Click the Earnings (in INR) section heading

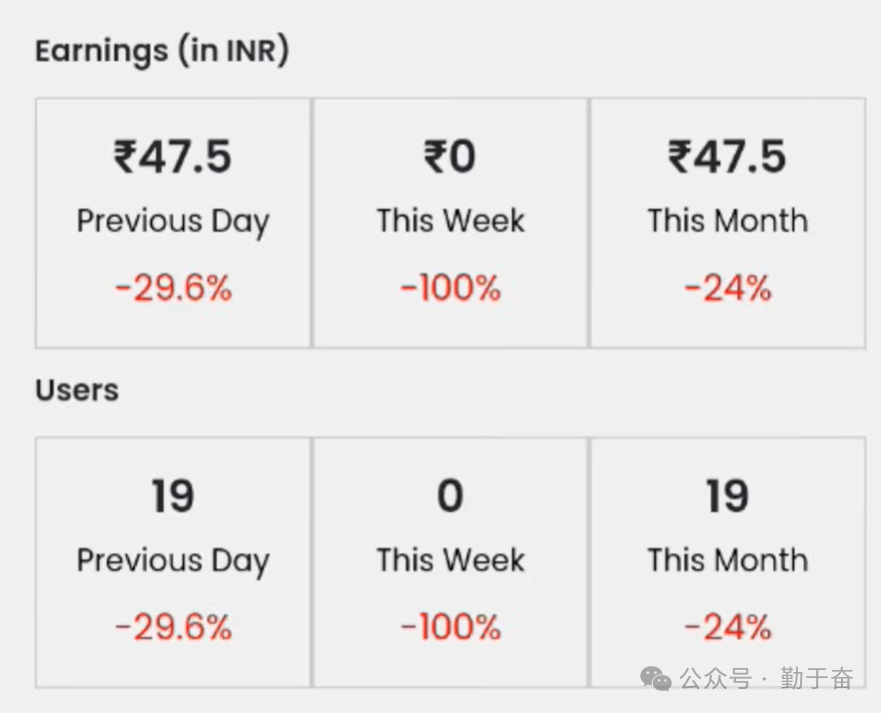point(161,51)
